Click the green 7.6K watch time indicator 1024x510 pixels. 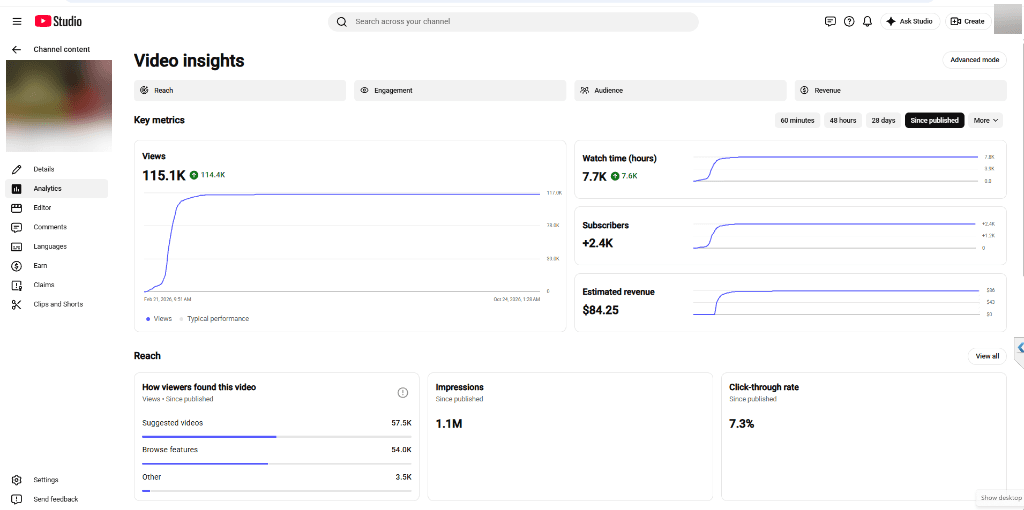[x=624, y=176]
